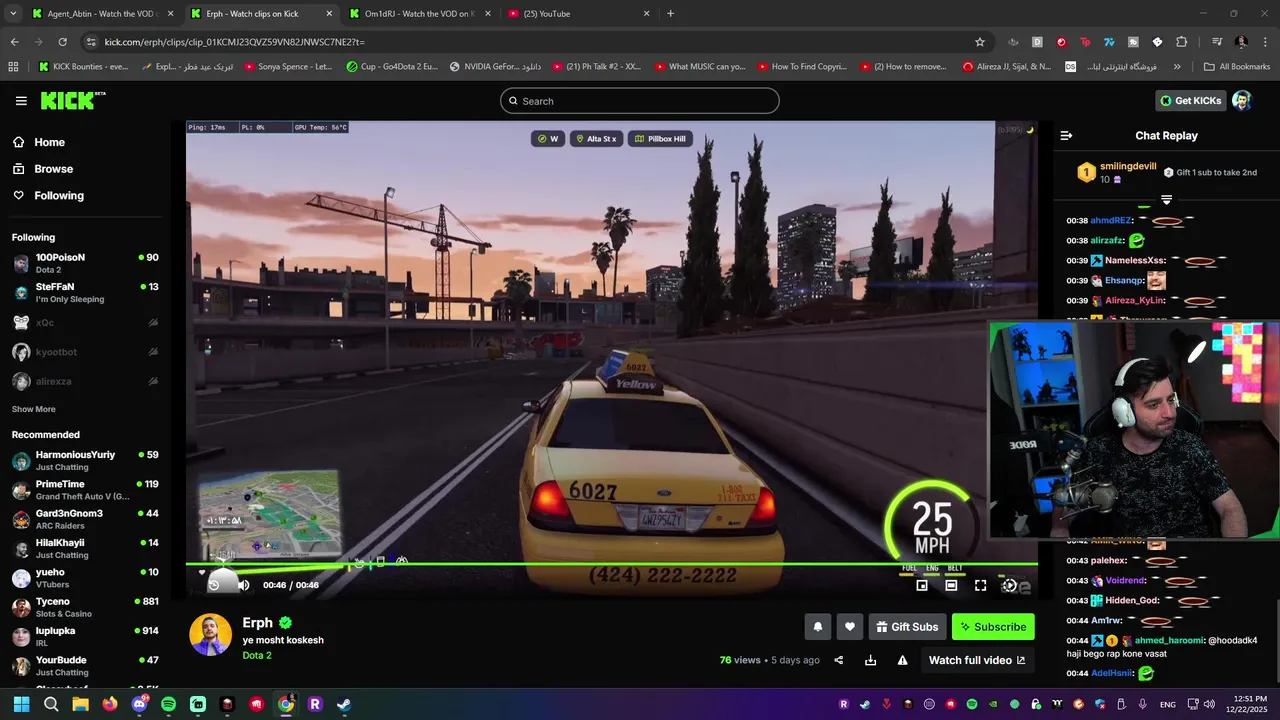The height and width of the screenshot is (720, 1280).
Task: Open KICK Bounties bookmark
Action: click(83, 67)
